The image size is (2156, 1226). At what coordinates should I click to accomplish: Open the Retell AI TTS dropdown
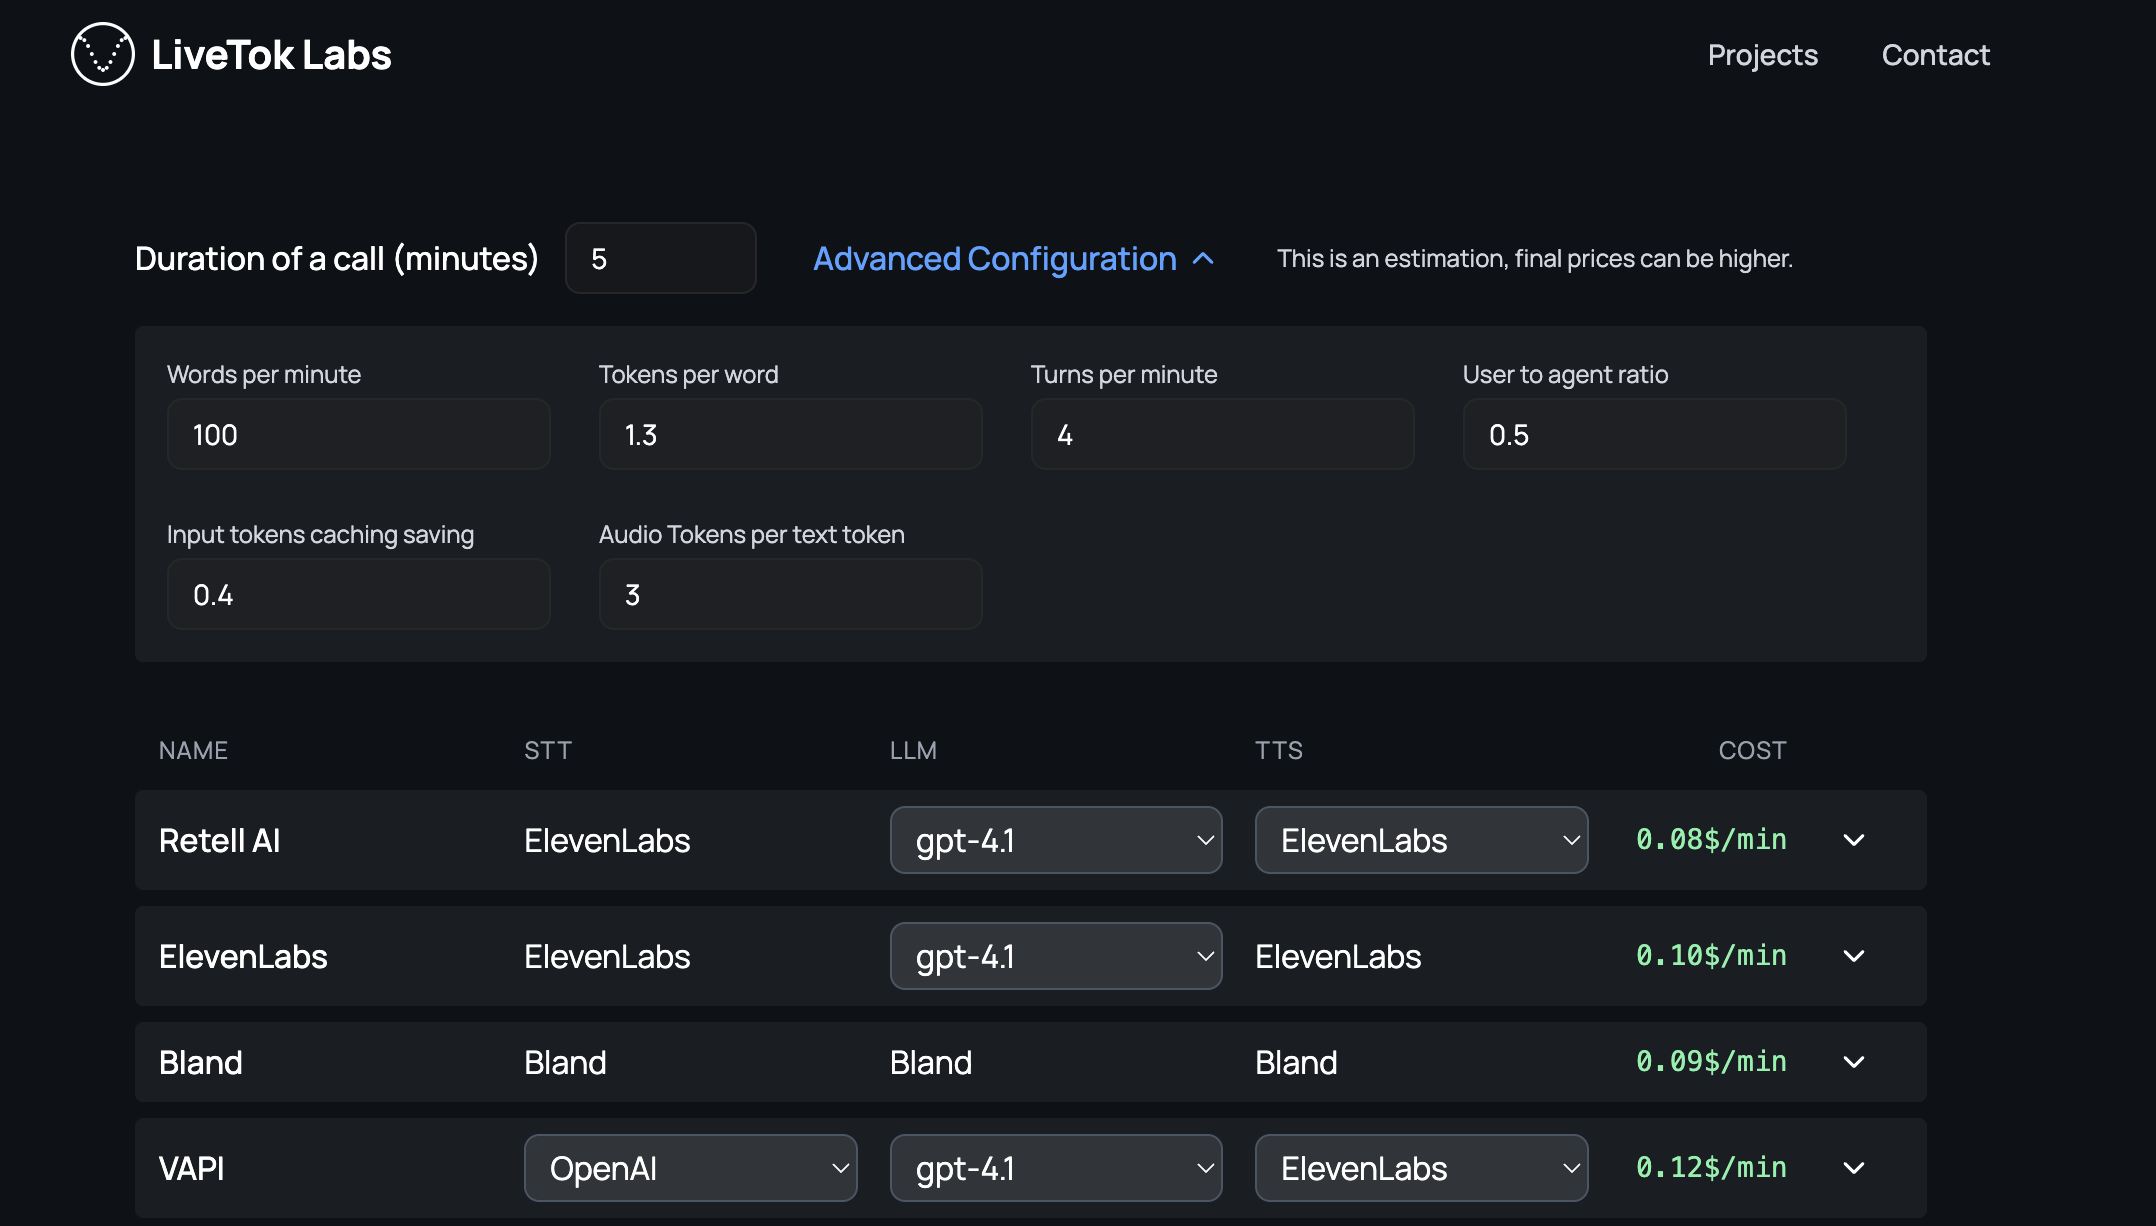coord(1421,840)
